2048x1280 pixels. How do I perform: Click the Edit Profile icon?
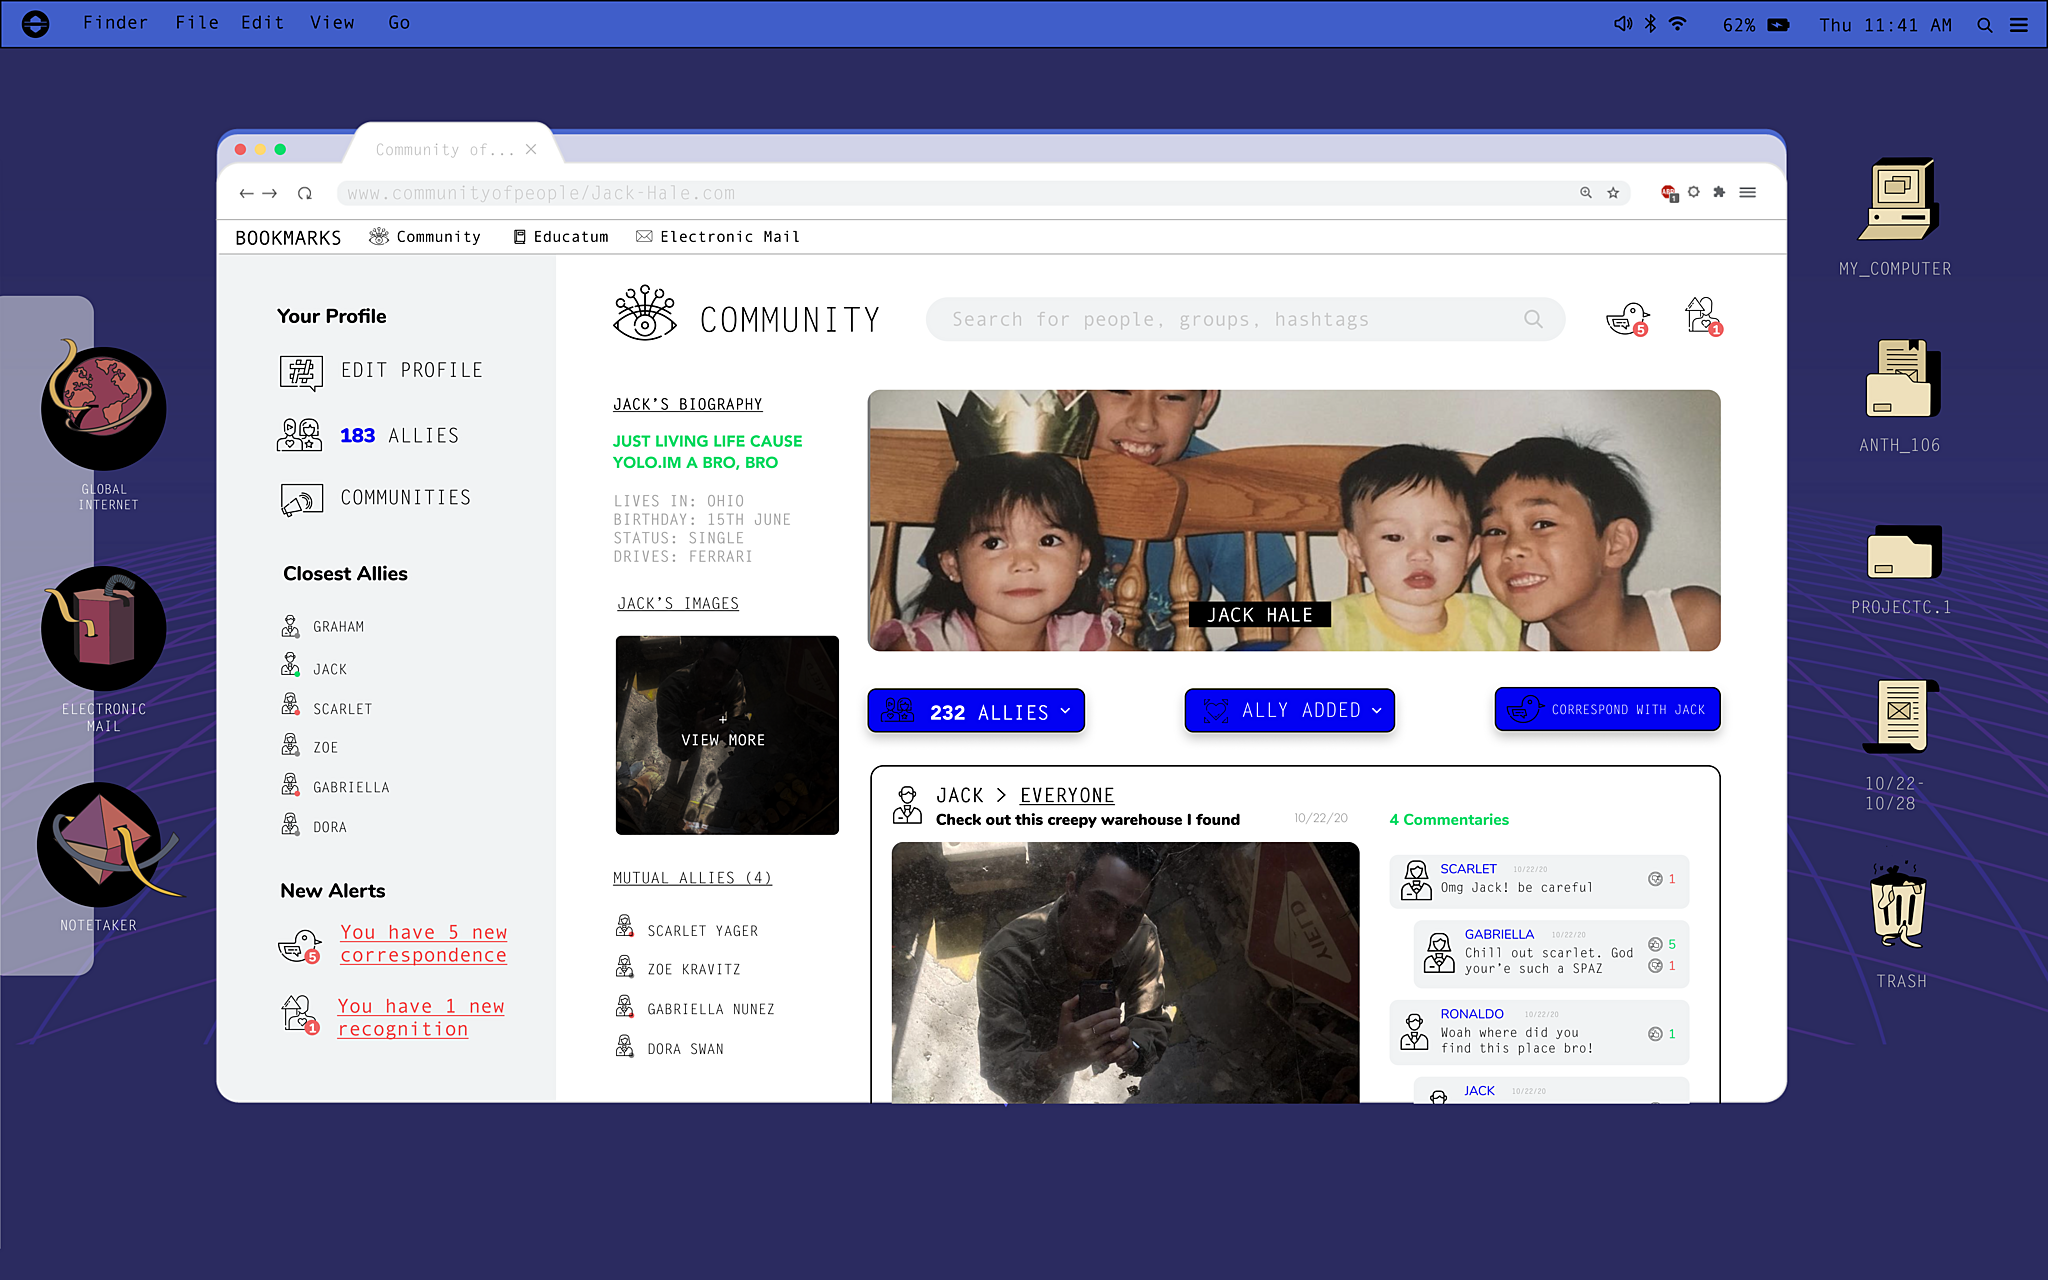(301, 372)
